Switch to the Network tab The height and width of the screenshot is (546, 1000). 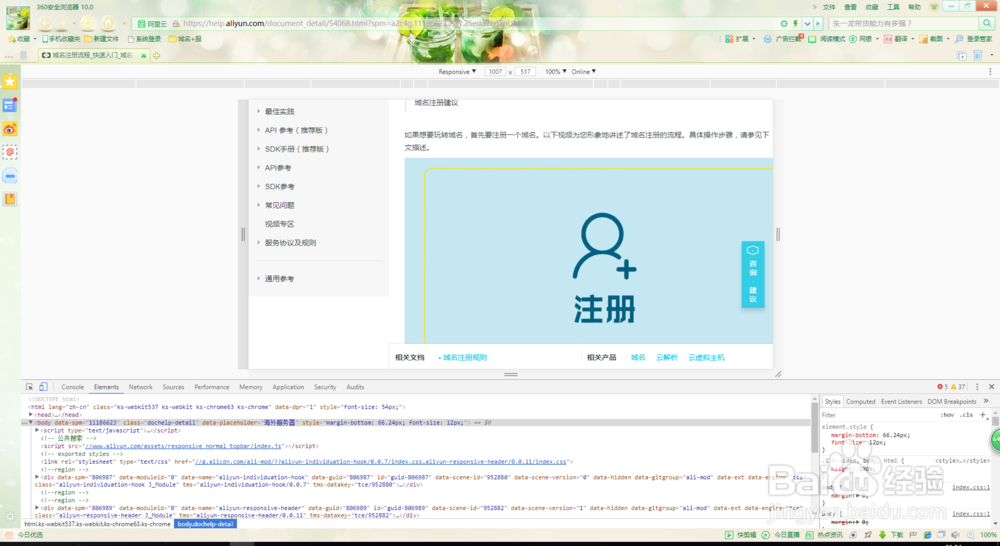(x=140, y=387)
